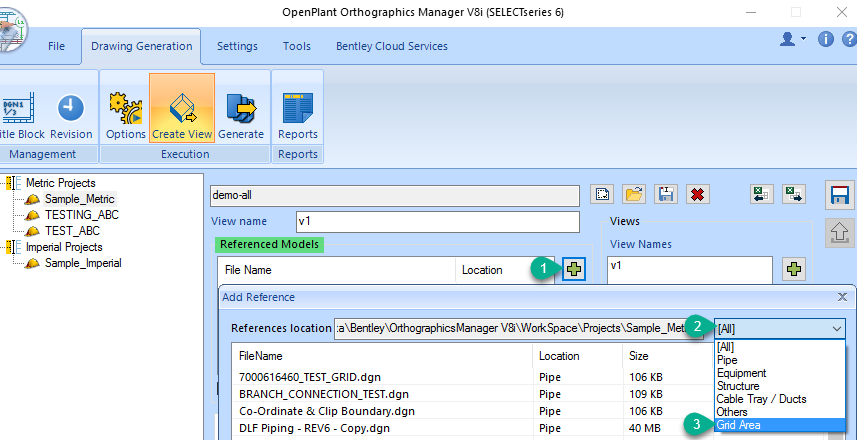Click the green plus in Referenced Models
The width and height of the screenshot is (857, 440).
574,269
